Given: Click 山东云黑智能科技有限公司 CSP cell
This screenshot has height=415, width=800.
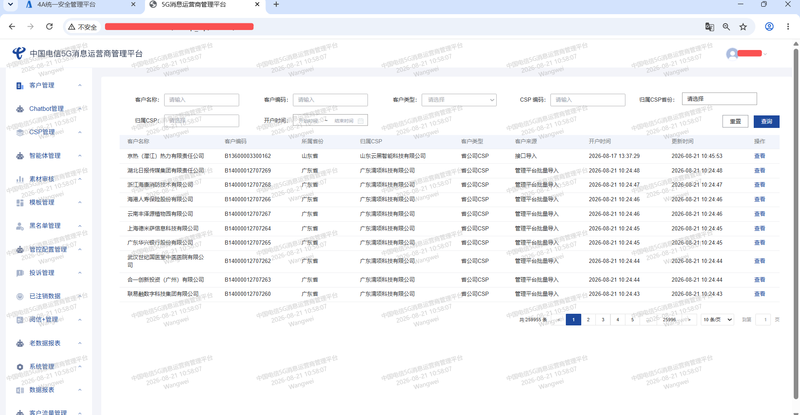Looking at the screenshot, I should (392, 156).
